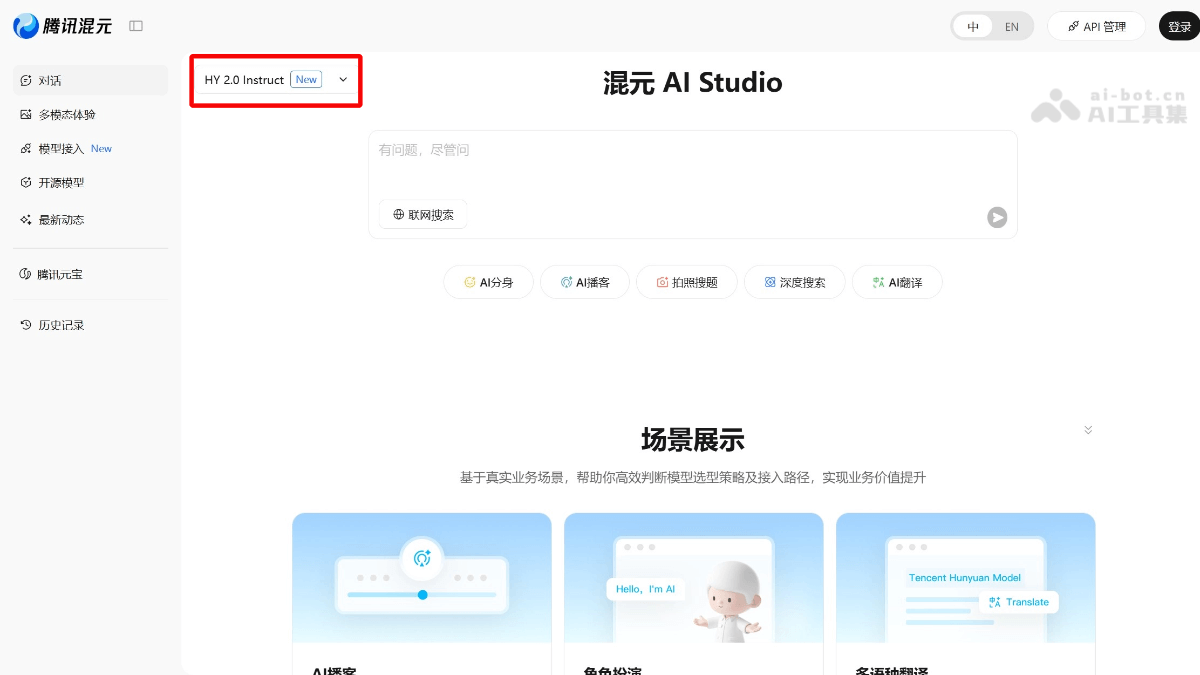Expand the model dropdown arrow
The image size is (1200, 675).
343,79
